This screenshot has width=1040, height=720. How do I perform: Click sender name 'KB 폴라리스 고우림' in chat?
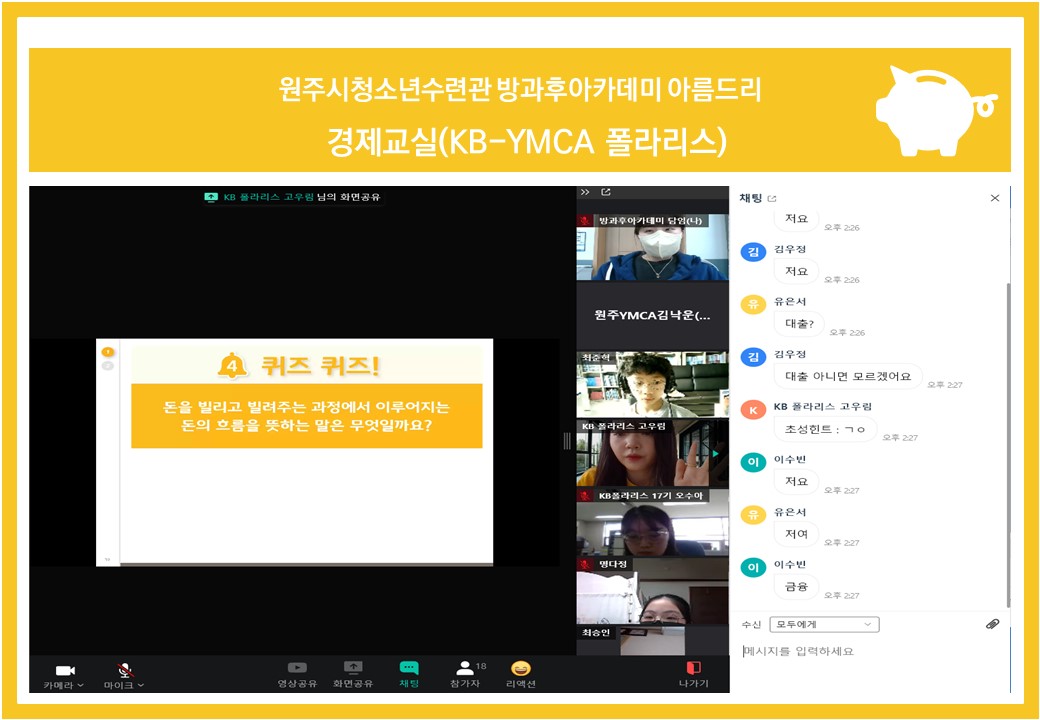822,406
